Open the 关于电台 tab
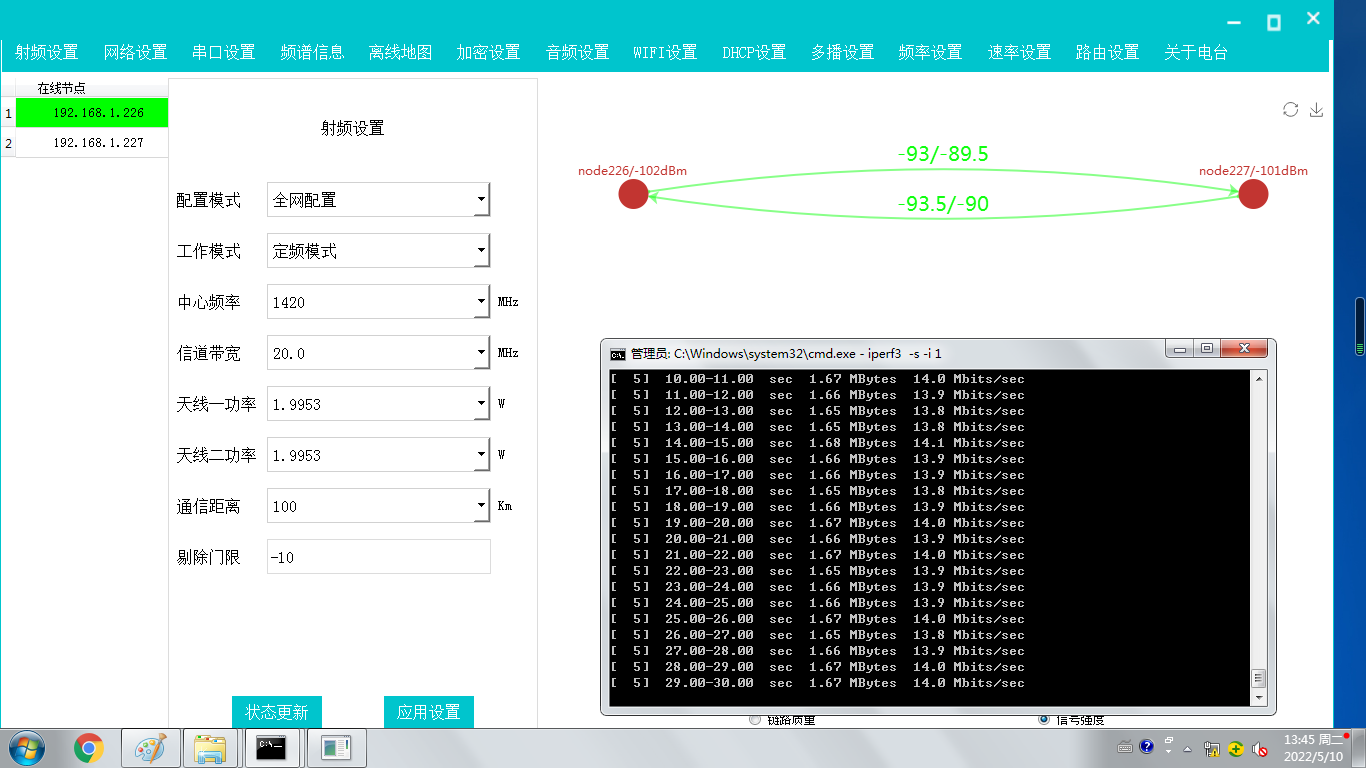Viewport: 1366px width, 768px height. (1196, 53)
